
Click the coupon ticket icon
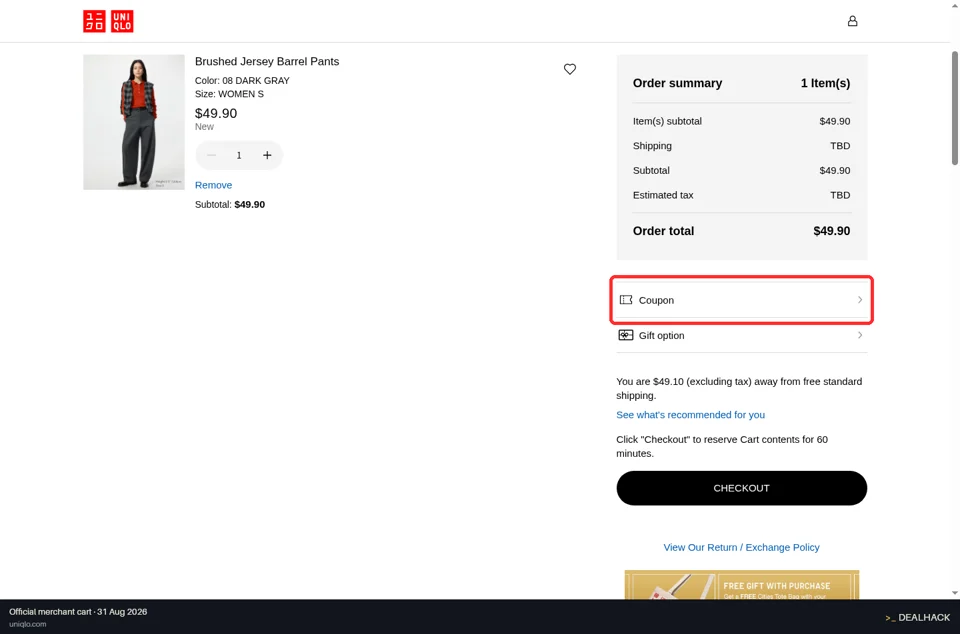[x=626, y=300]
